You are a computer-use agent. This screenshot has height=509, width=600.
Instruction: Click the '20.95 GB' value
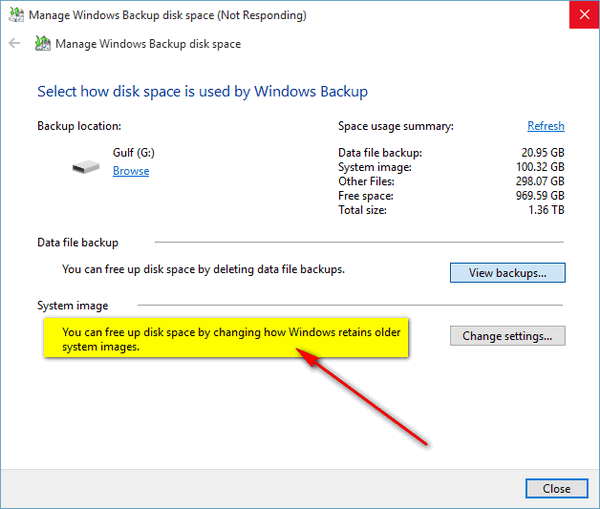click(543, 153)
